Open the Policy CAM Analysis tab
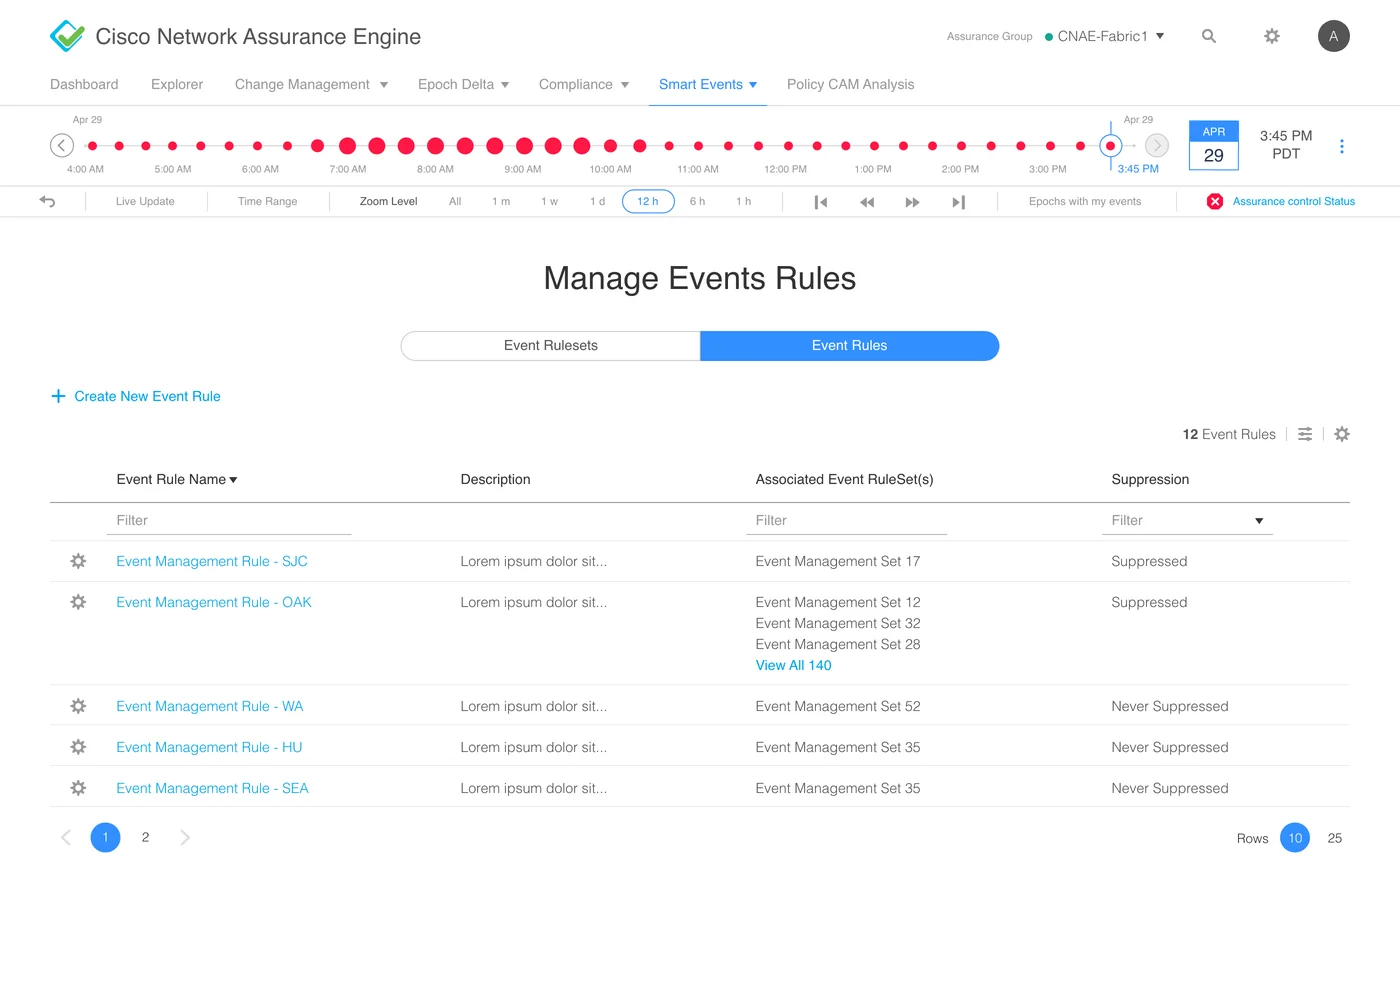Screen dimensions: 1400x1000 (x=851, y=85)
